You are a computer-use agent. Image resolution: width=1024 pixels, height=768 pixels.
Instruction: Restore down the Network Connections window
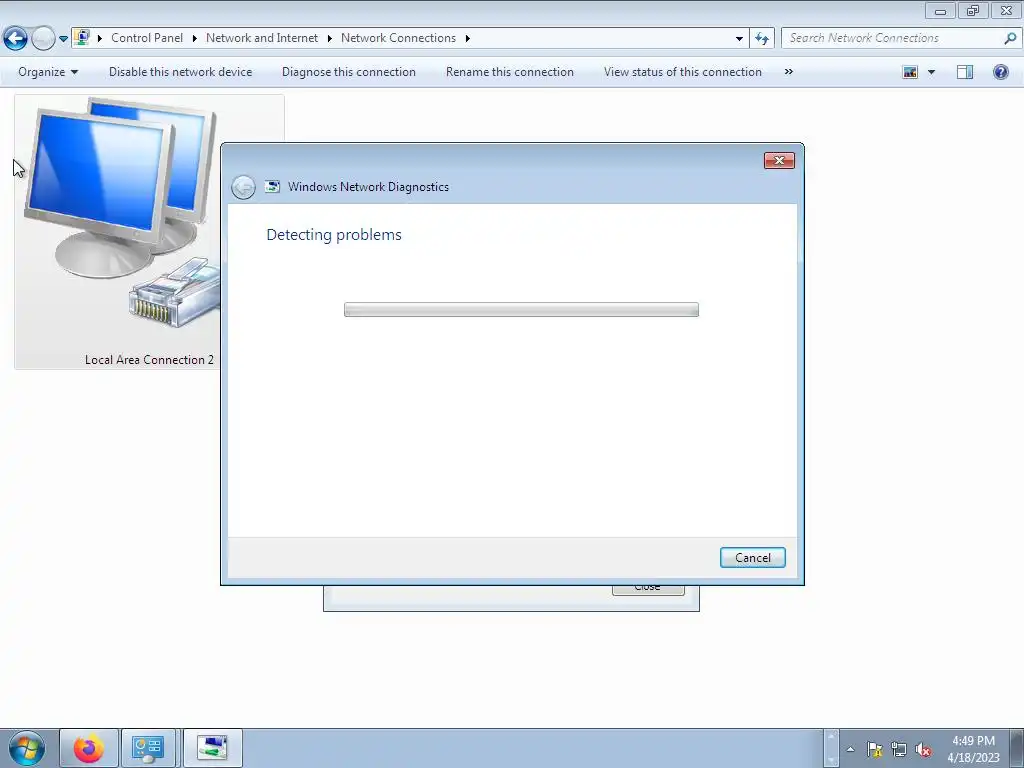tap(973, 10)
